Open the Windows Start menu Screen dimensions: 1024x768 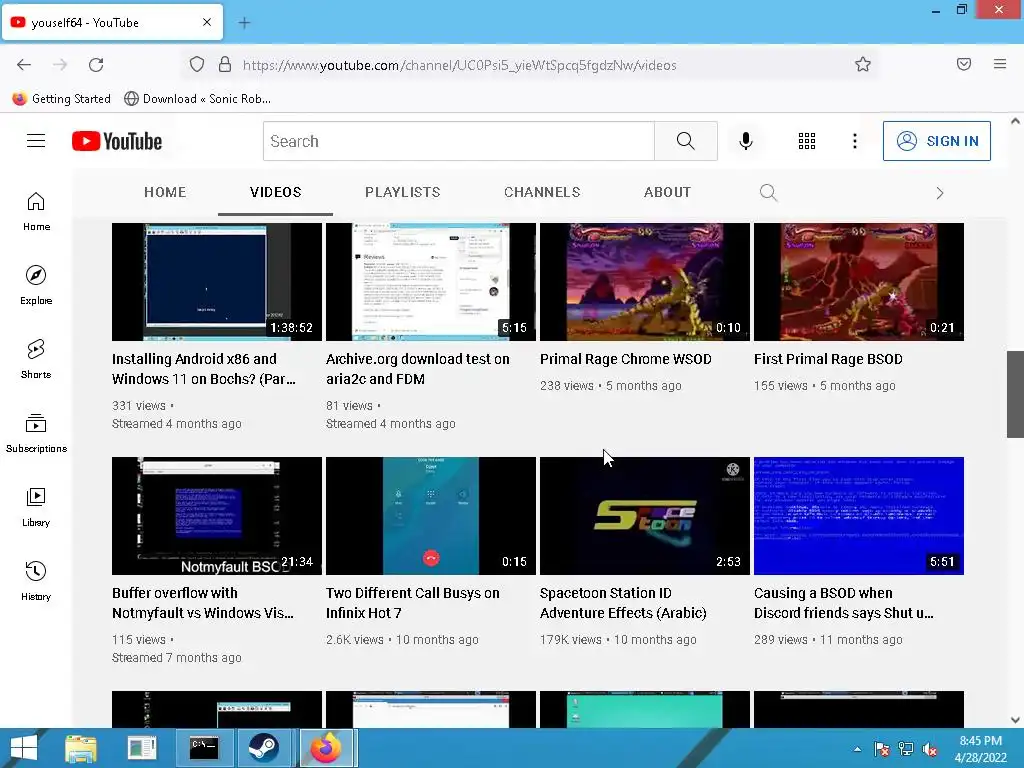[x=24, y=748]
